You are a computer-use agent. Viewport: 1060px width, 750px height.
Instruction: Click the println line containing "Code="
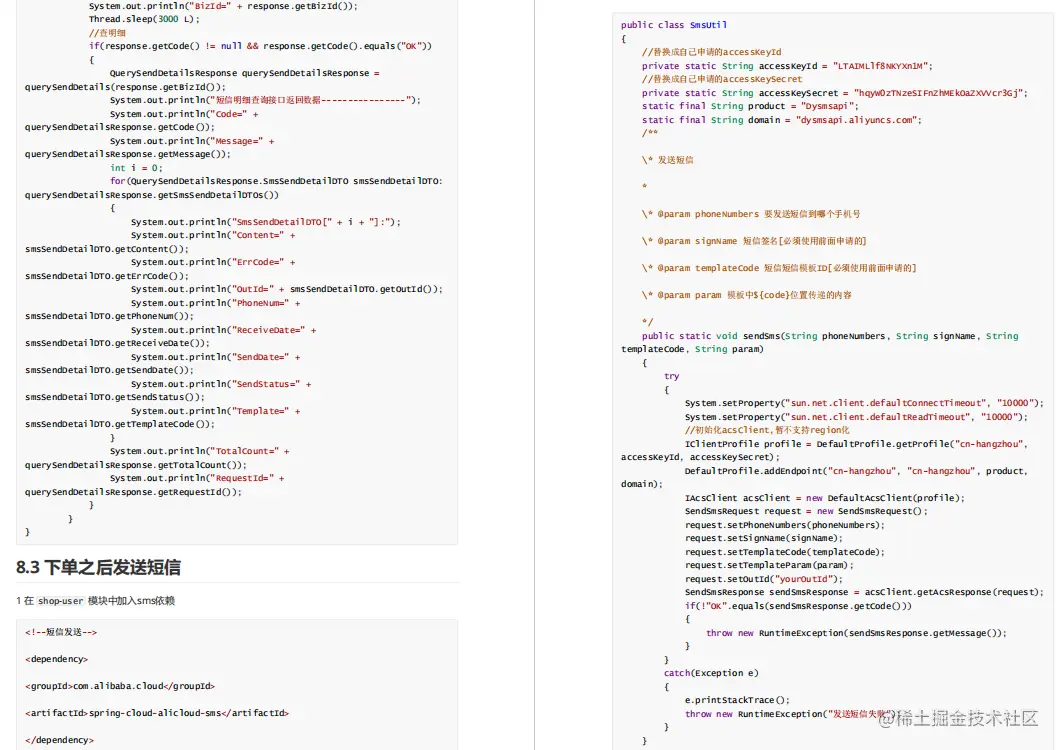[x=184, y=114]
